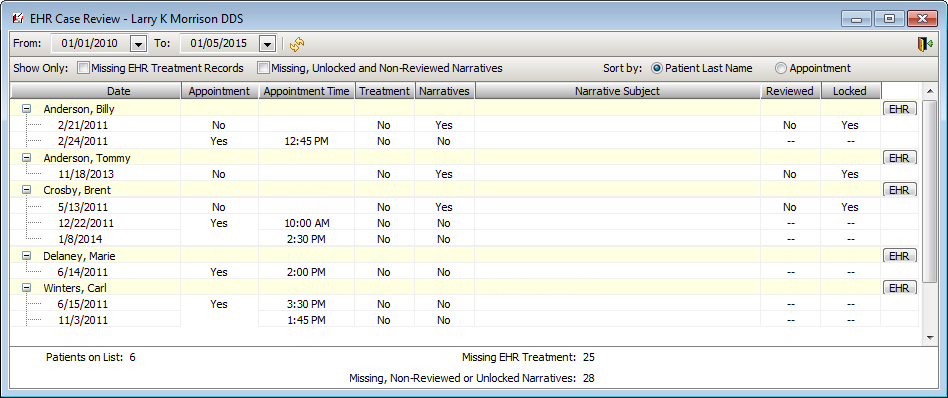Collapse the Delaney, Marie patient node
948x398 pixels.
pyautogui.click(x=27, y=256)
